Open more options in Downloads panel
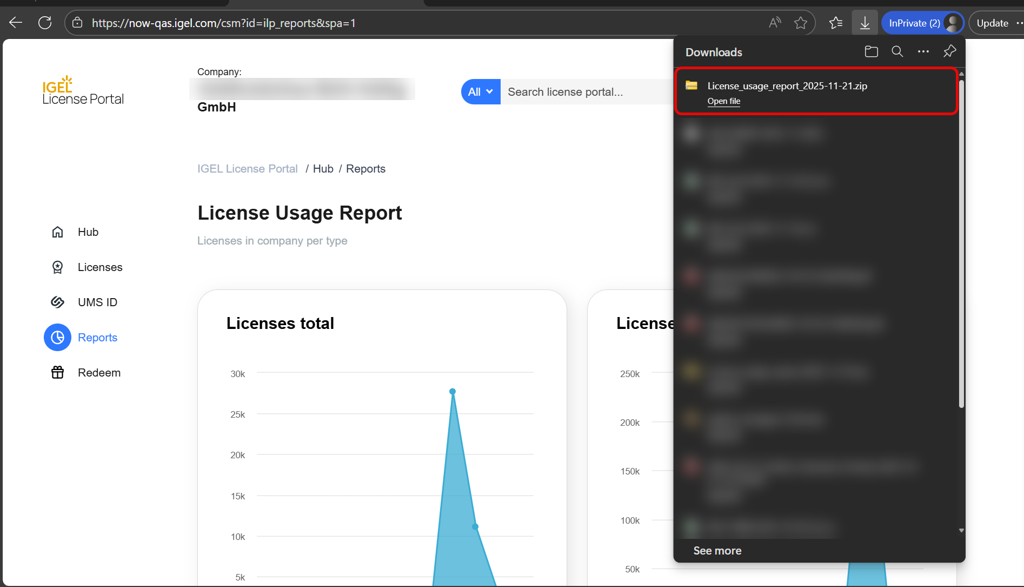The height and width of the screenshot is (587, 1024). [923, 52]
